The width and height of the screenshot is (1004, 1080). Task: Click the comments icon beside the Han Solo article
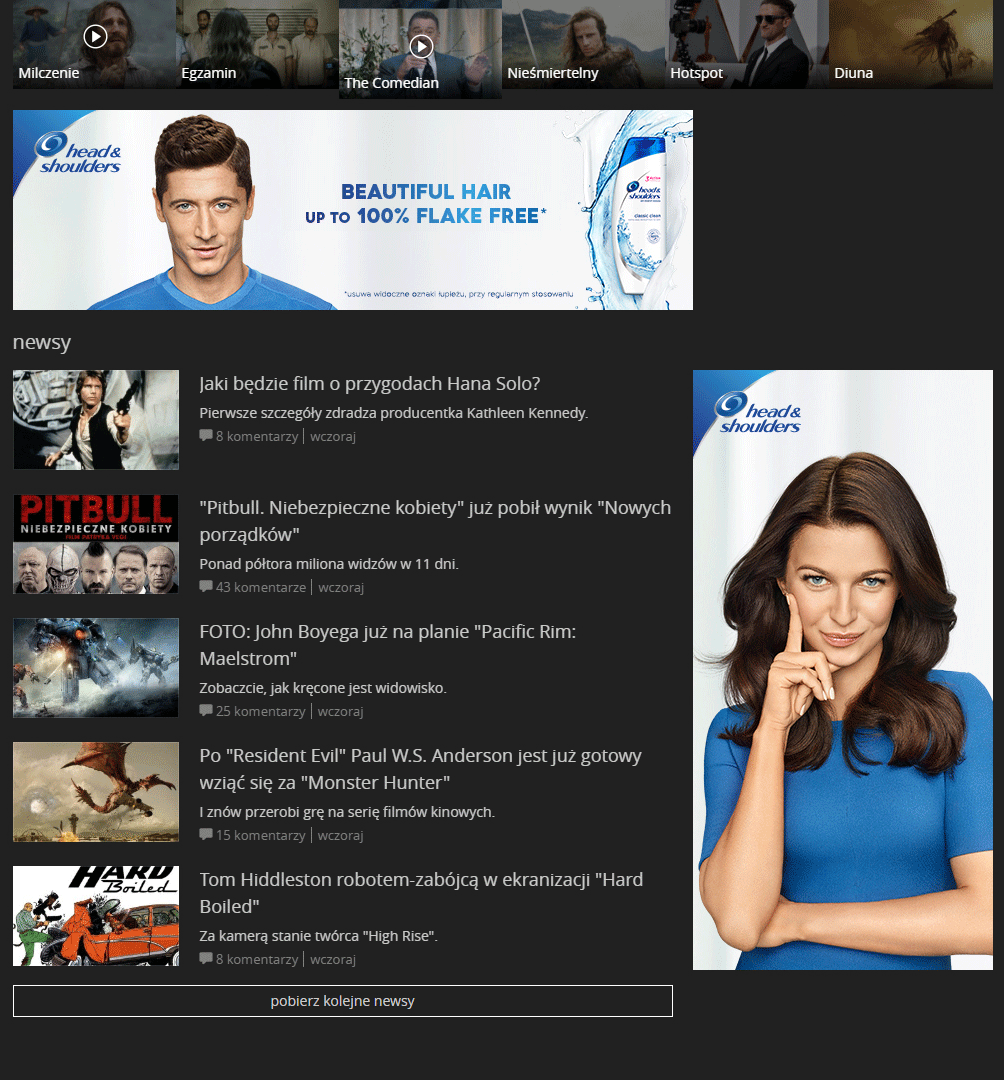205,435
